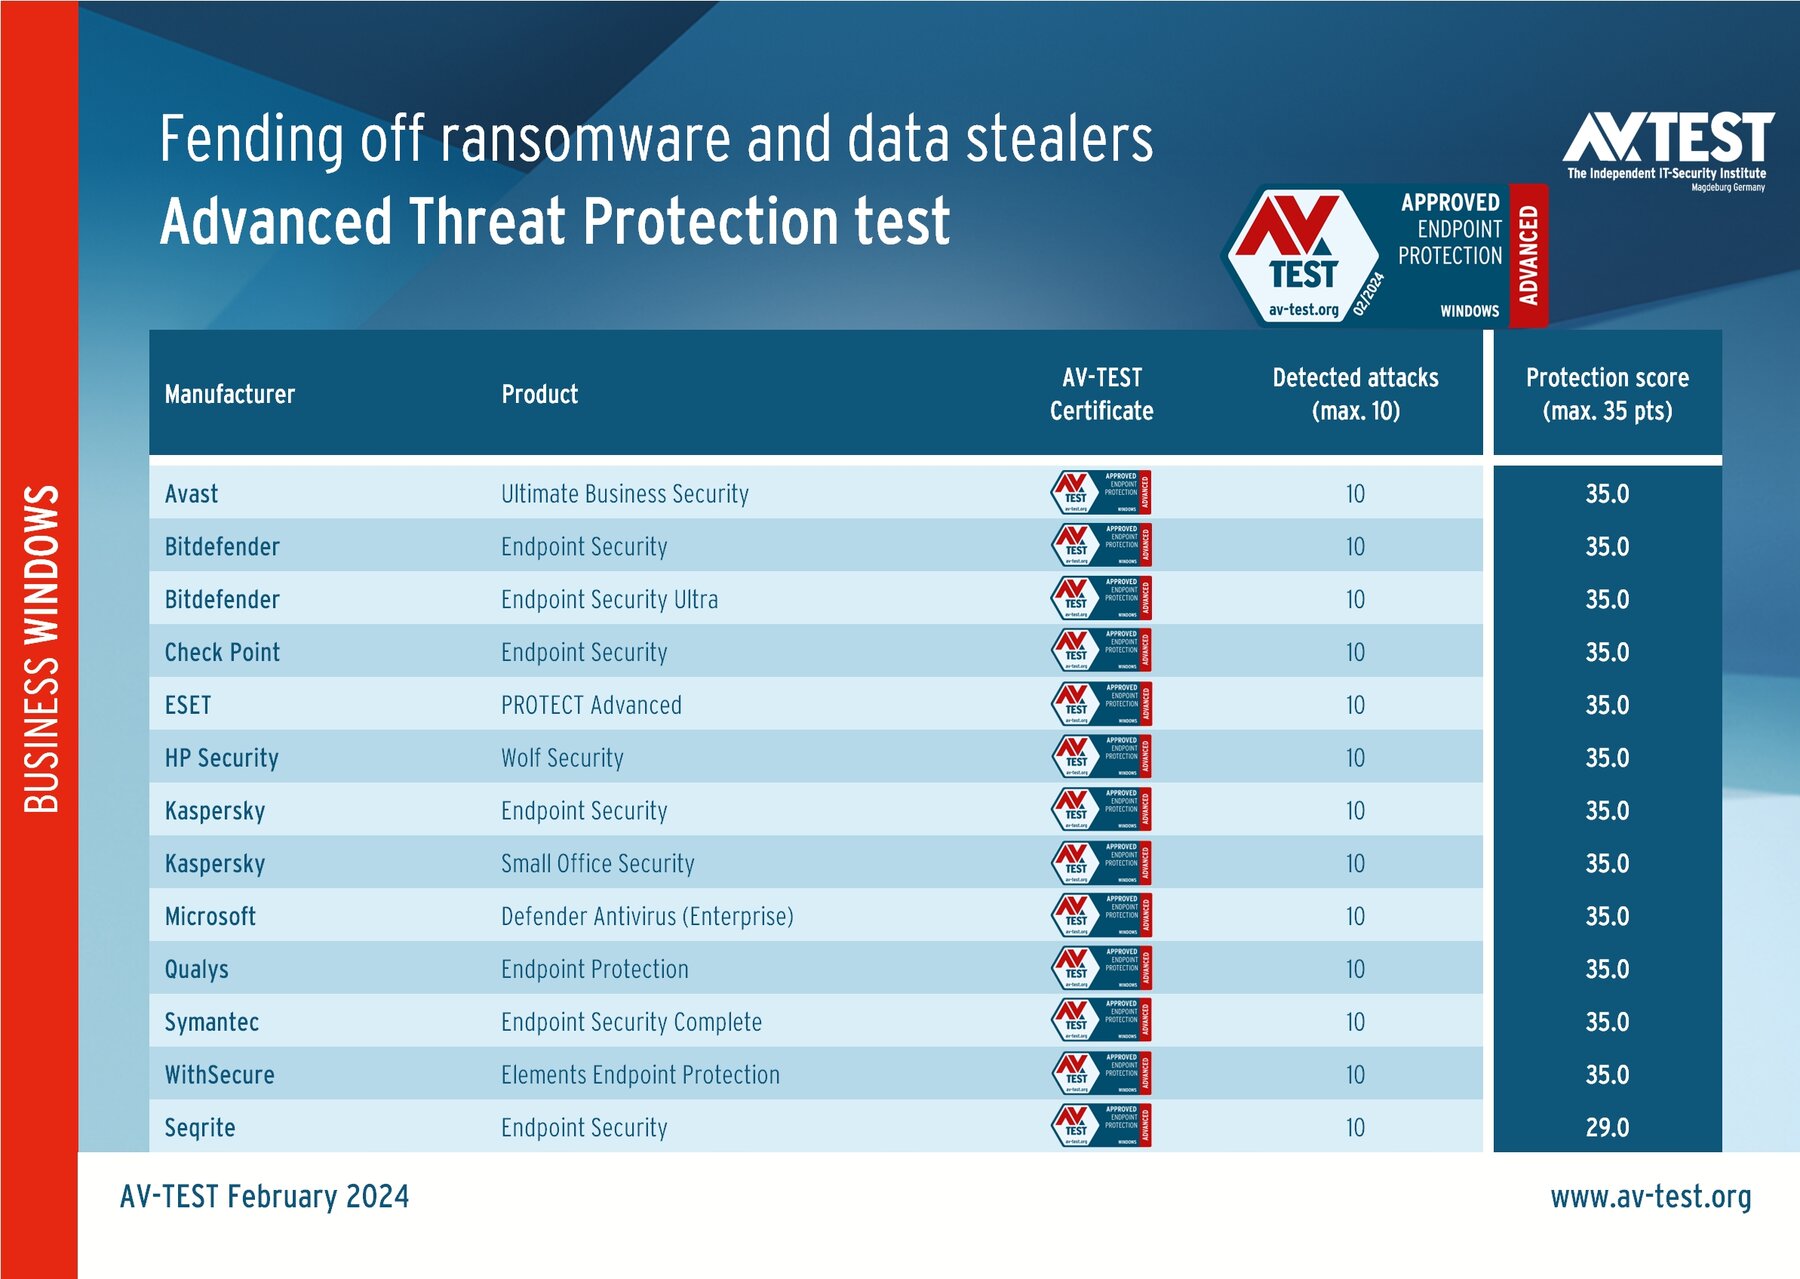Select the WithSecure certificate badge icon
Viewport: 1800px width, 1279px height.
click(x=1100, y=1074)
